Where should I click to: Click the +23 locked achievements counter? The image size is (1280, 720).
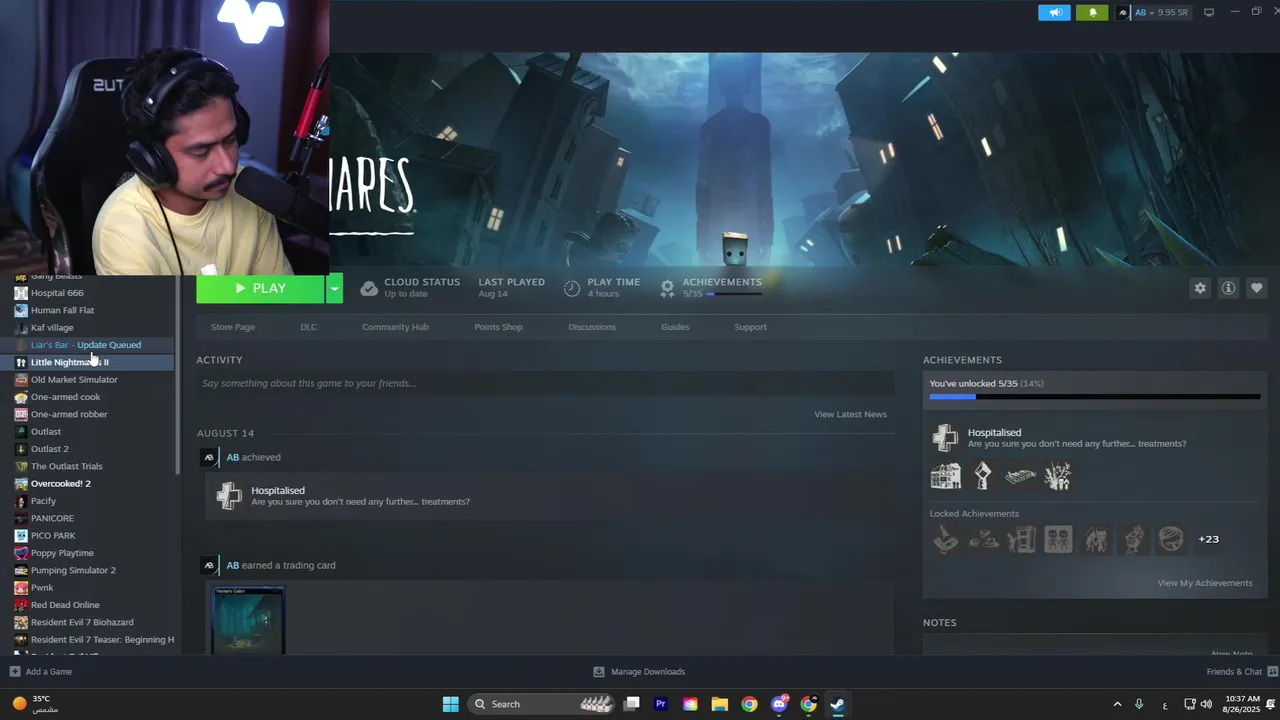point(1209,539)
